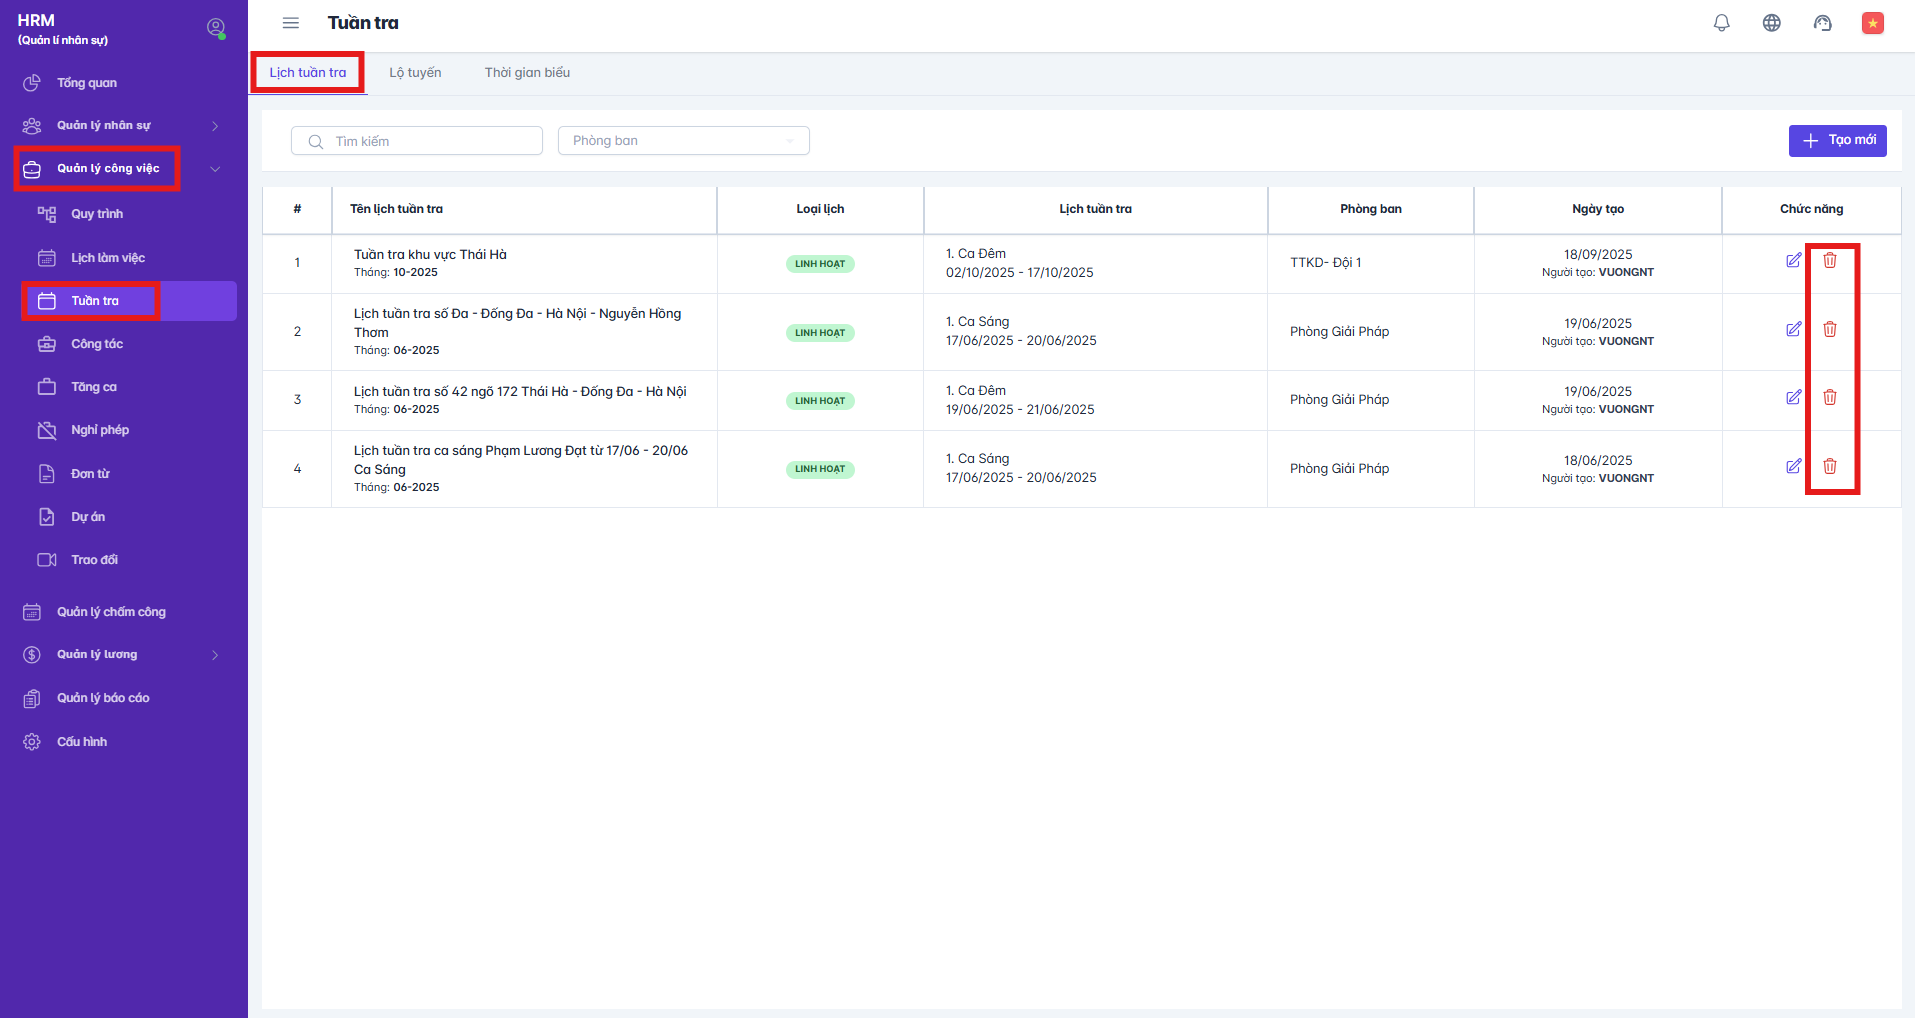Edit the Tuần tra khu vực Thái Hà row
The height and width of the screenshot is (1018, 1915).
[1793, 261]
